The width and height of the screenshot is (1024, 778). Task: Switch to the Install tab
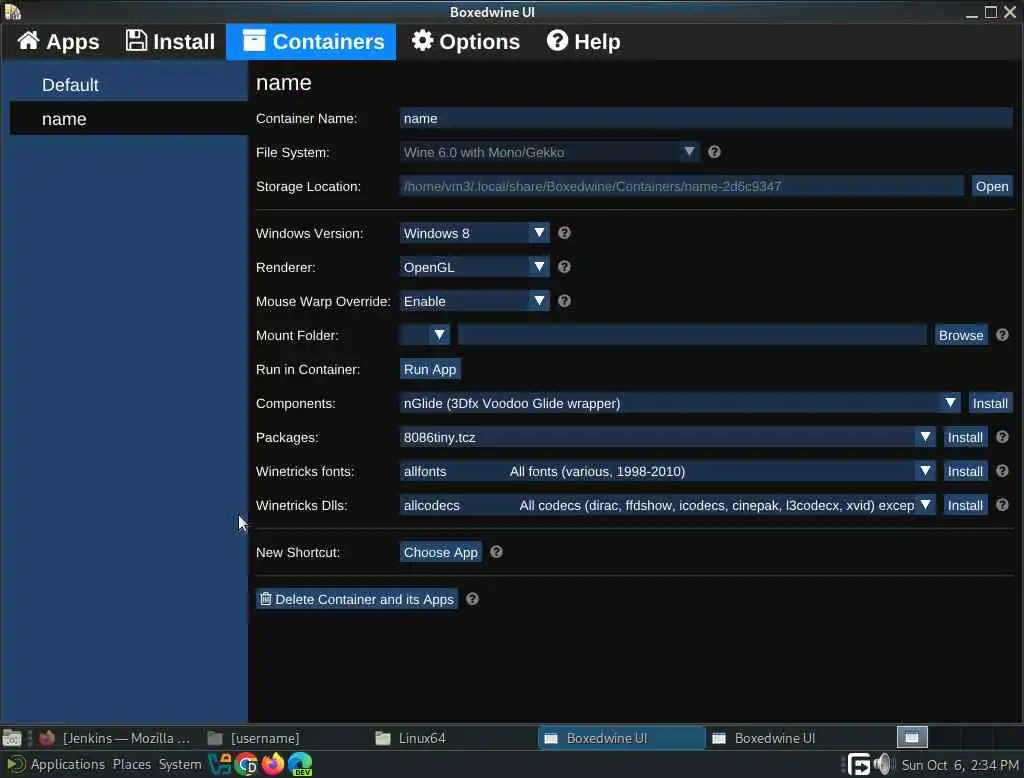[170, 42]
